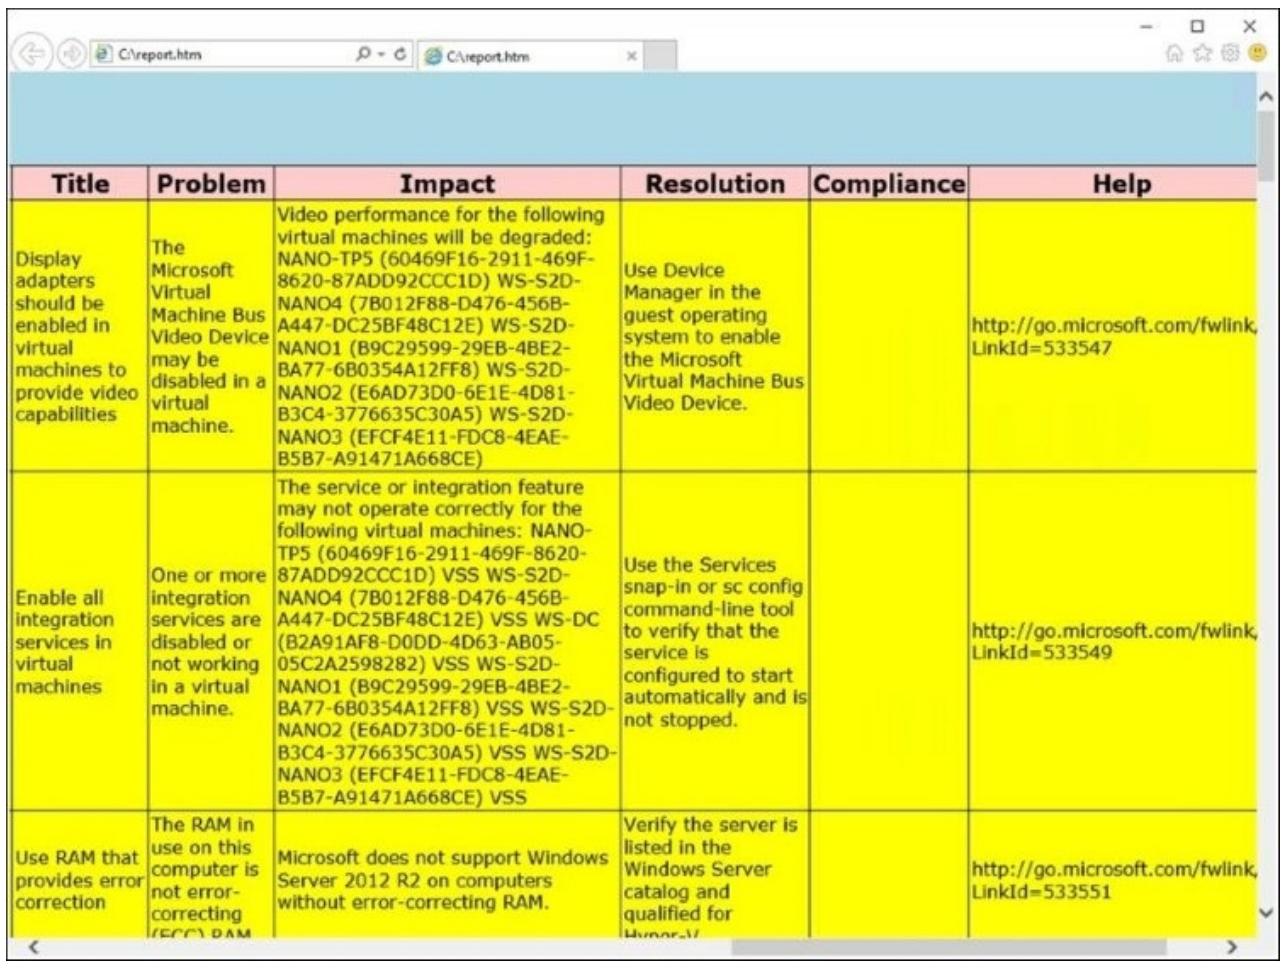Click 'One or more integration services are disabled' cell

click(x=211, y=642)
